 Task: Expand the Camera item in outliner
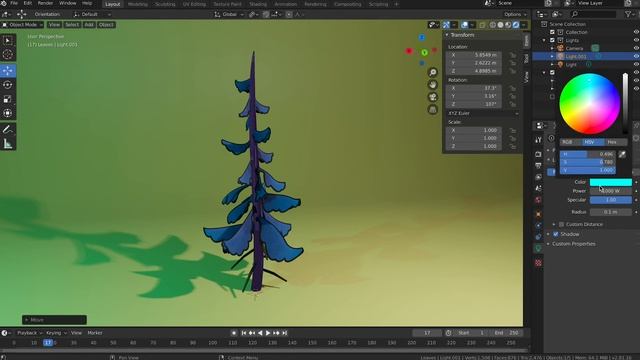pos(552,48)
